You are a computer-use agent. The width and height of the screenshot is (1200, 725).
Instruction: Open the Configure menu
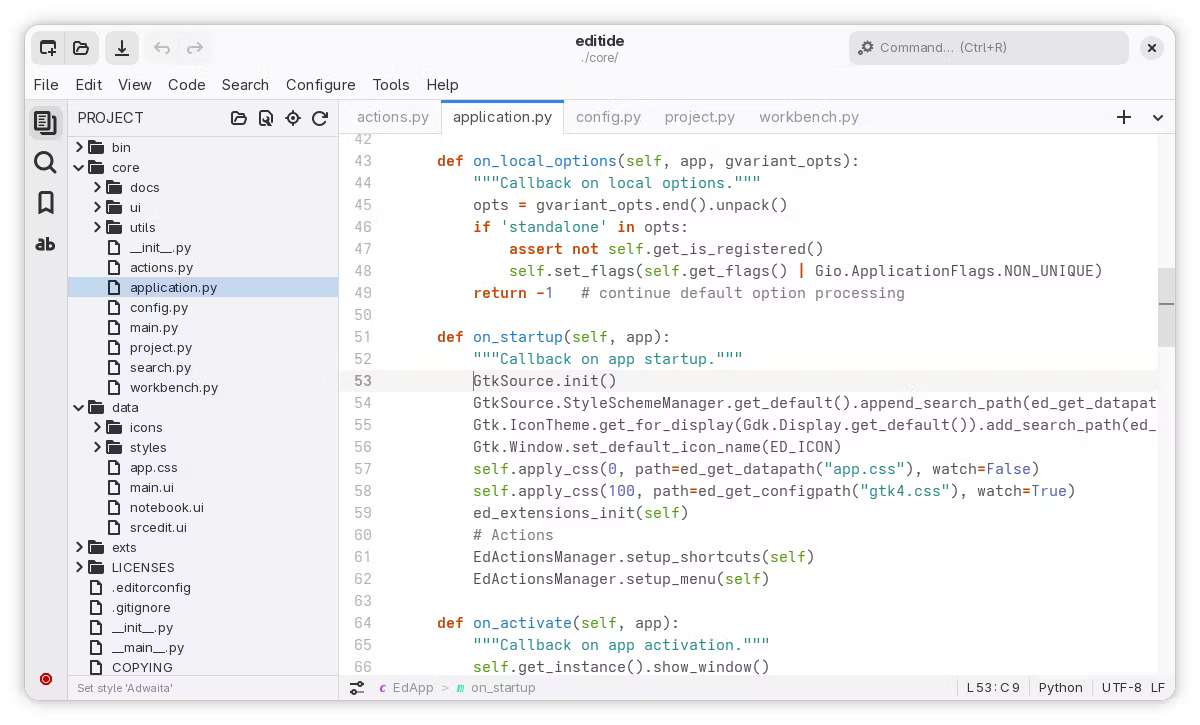point(320,85)
